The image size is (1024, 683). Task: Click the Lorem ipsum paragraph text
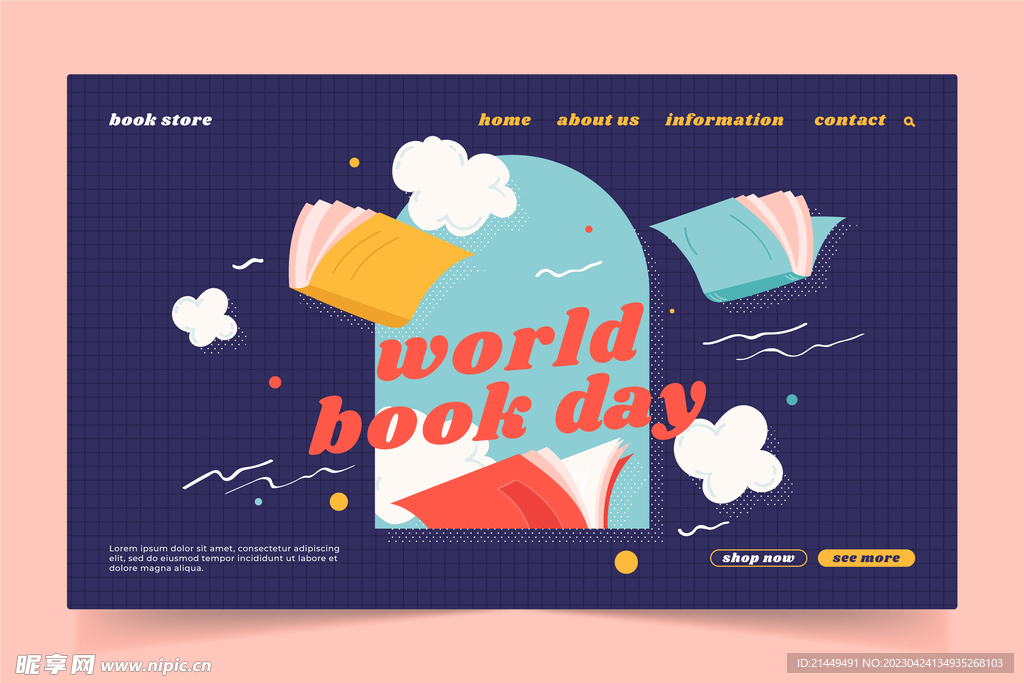click(224, 558)
